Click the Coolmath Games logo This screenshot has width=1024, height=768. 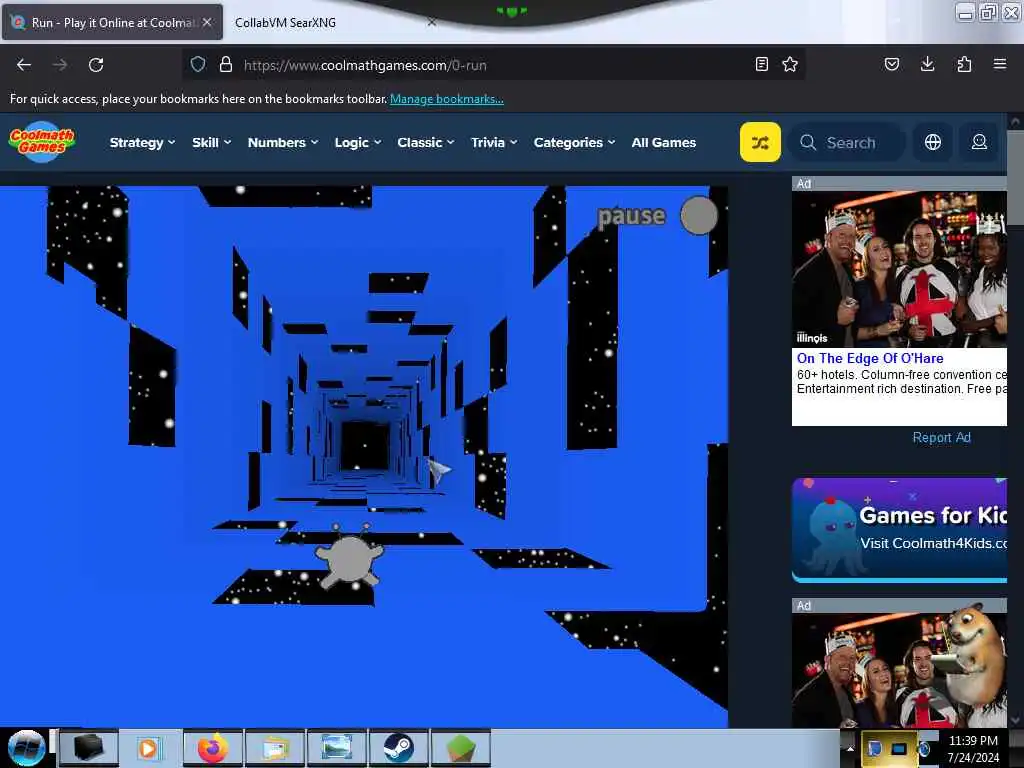(42, 141)
